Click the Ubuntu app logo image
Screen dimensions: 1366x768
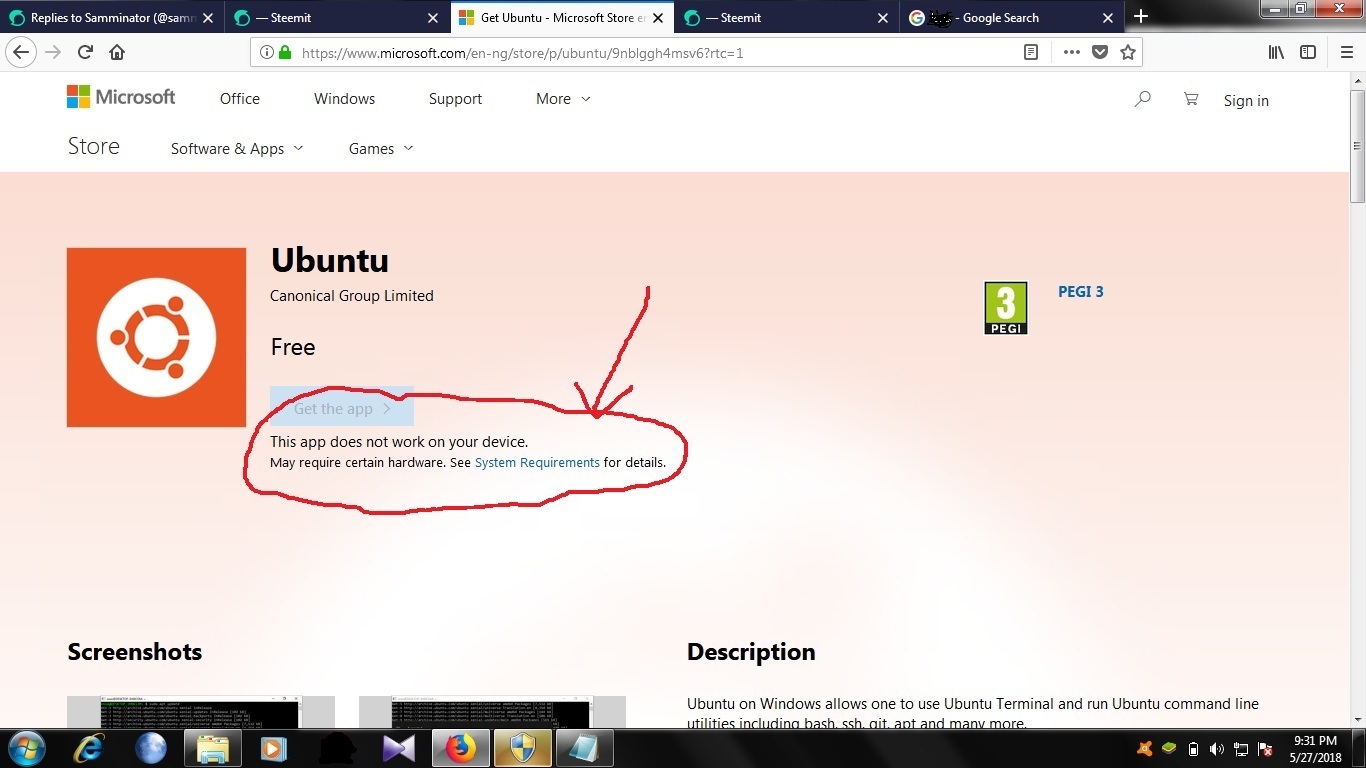(156, 338)
